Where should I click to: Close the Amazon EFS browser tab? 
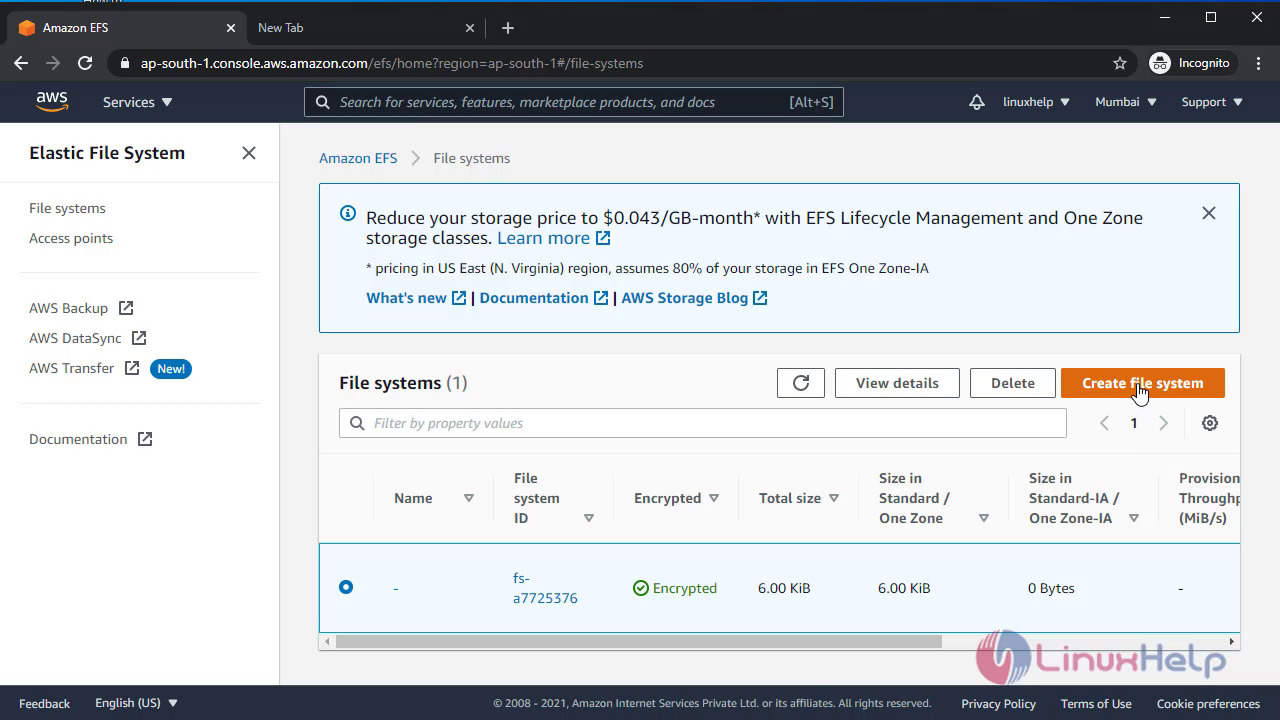(231, 28)
